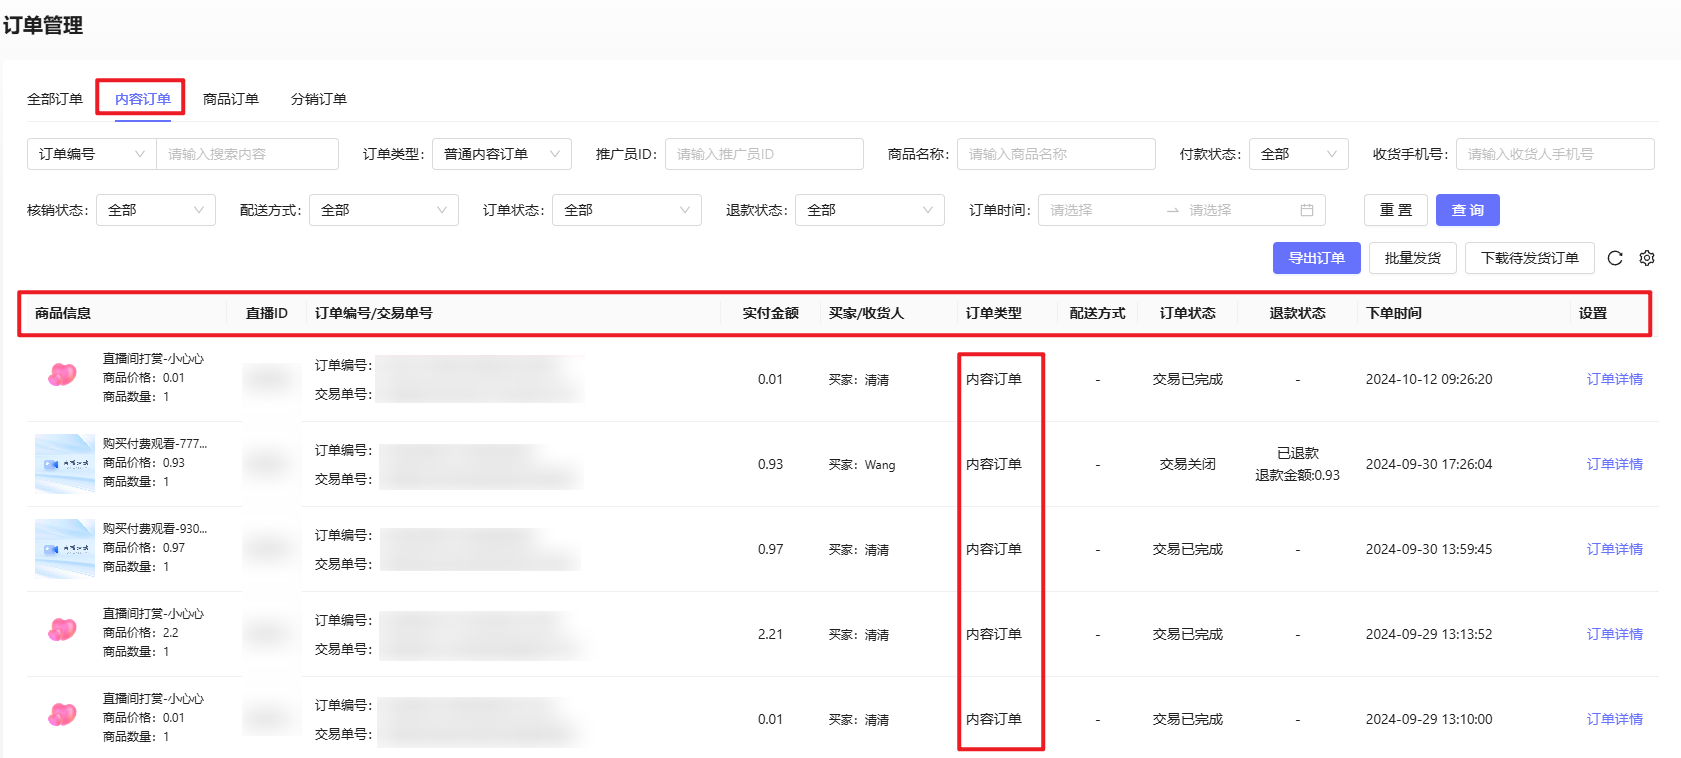Switch to the 商品订单 tab
The width and height of the screenshot is (1681, 758).
[231, 99]
